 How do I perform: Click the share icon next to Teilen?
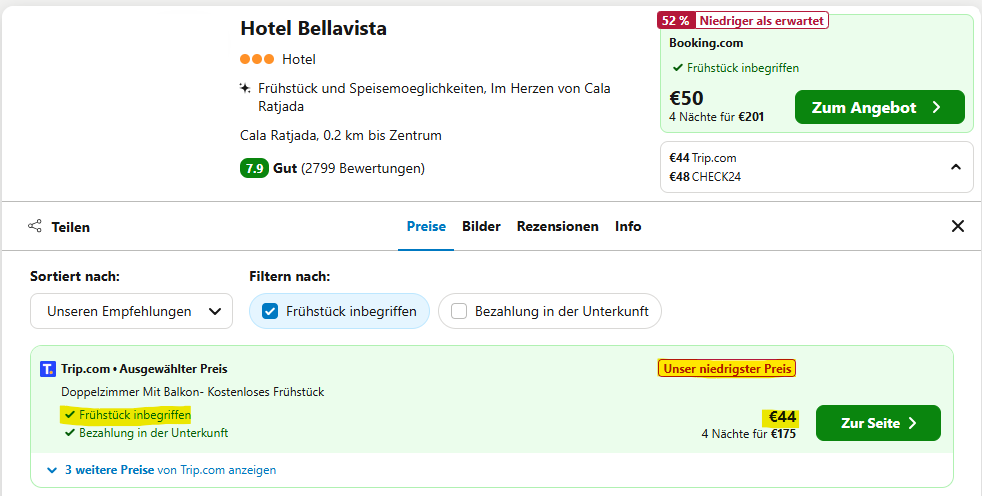35,226
